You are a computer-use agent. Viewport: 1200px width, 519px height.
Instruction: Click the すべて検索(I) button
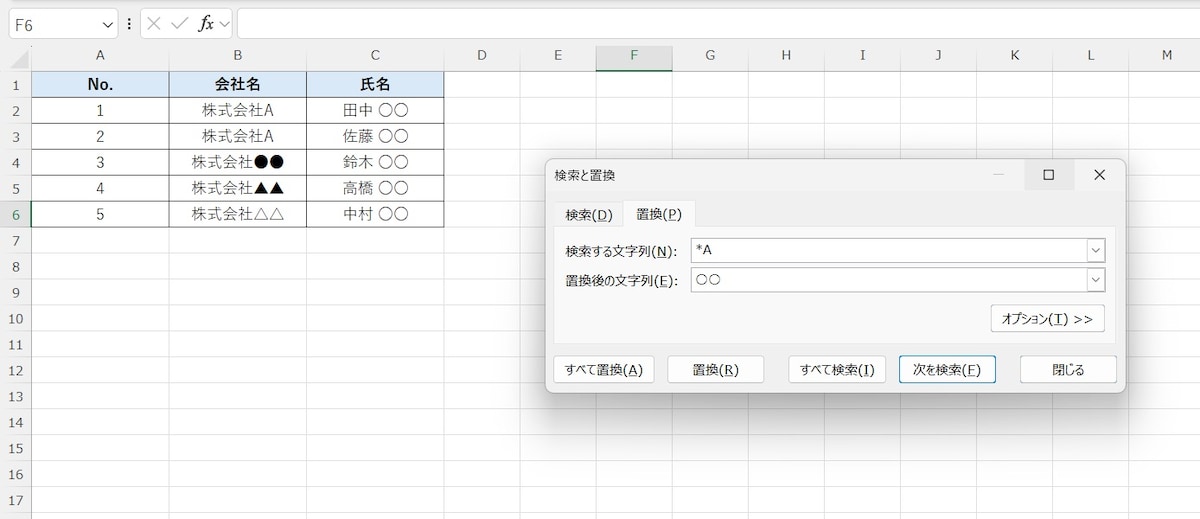pos(837,369)
